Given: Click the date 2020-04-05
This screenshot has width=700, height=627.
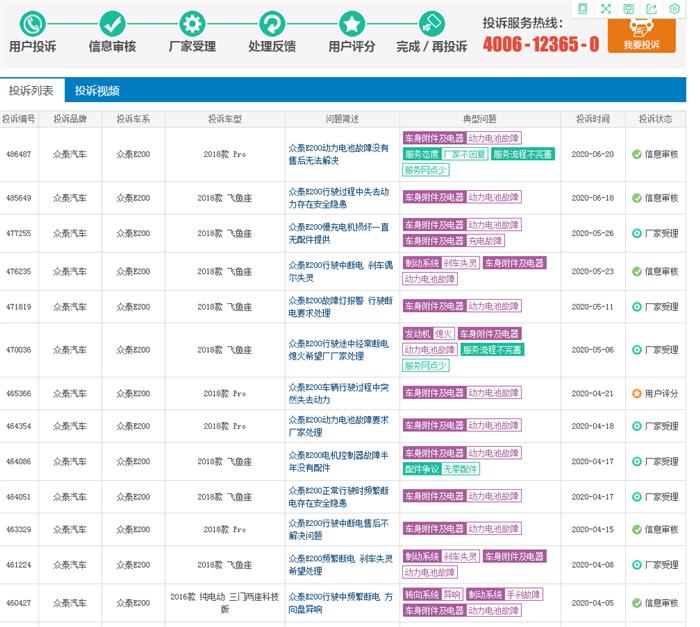Looking at the screenshot, I should click(x=592, y=603).
